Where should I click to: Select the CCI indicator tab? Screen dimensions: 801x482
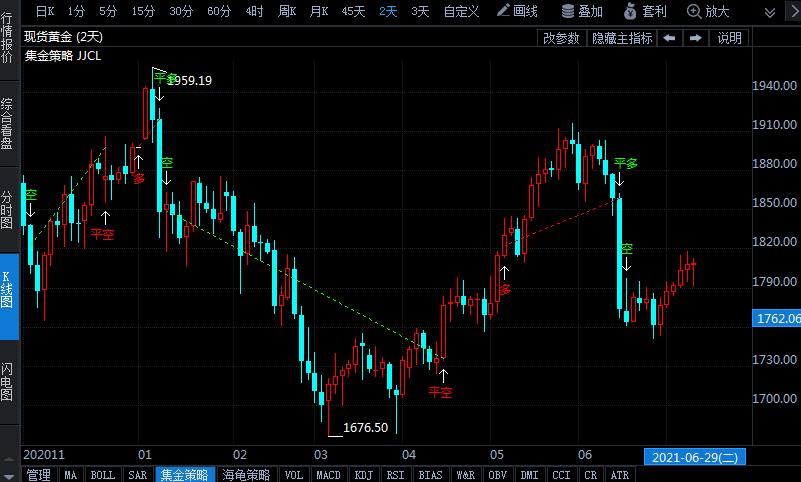(x=561, y=475)
